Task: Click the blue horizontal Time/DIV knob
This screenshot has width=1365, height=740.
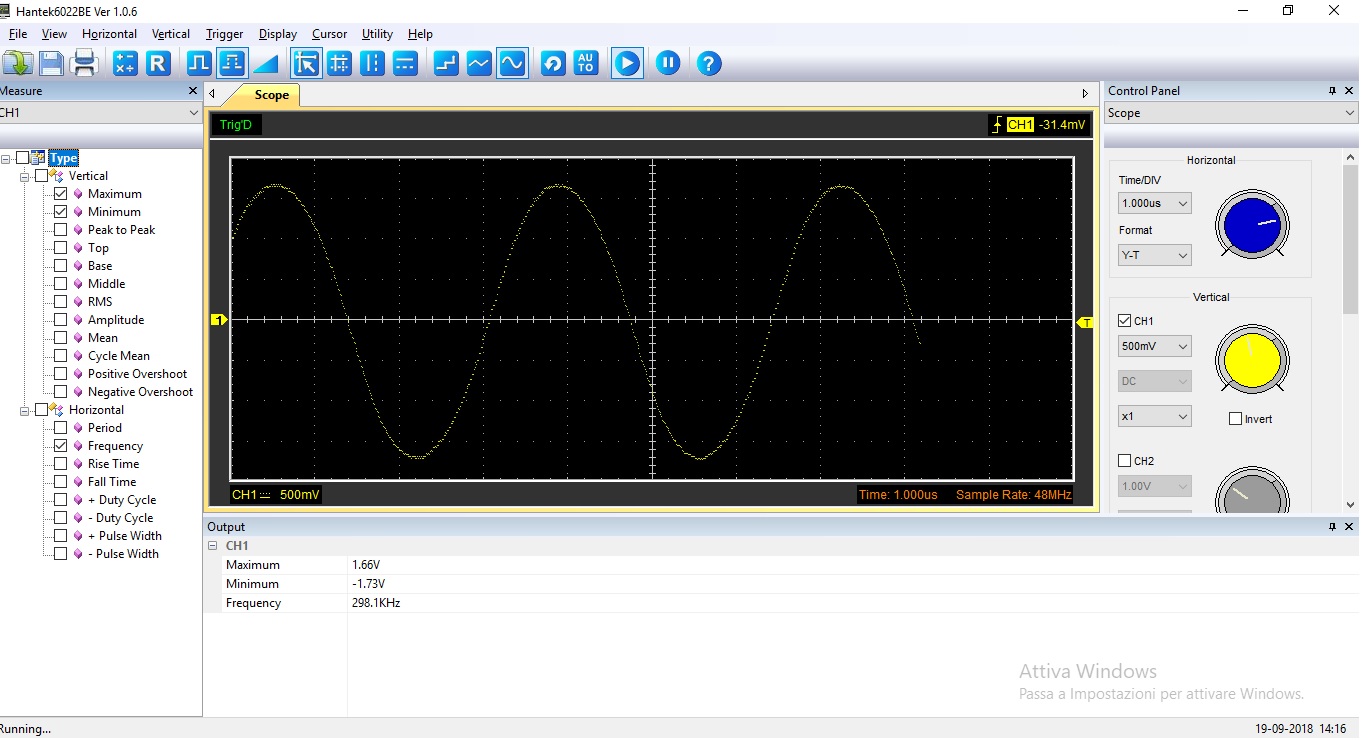Action: click(x=1252, y=224)
